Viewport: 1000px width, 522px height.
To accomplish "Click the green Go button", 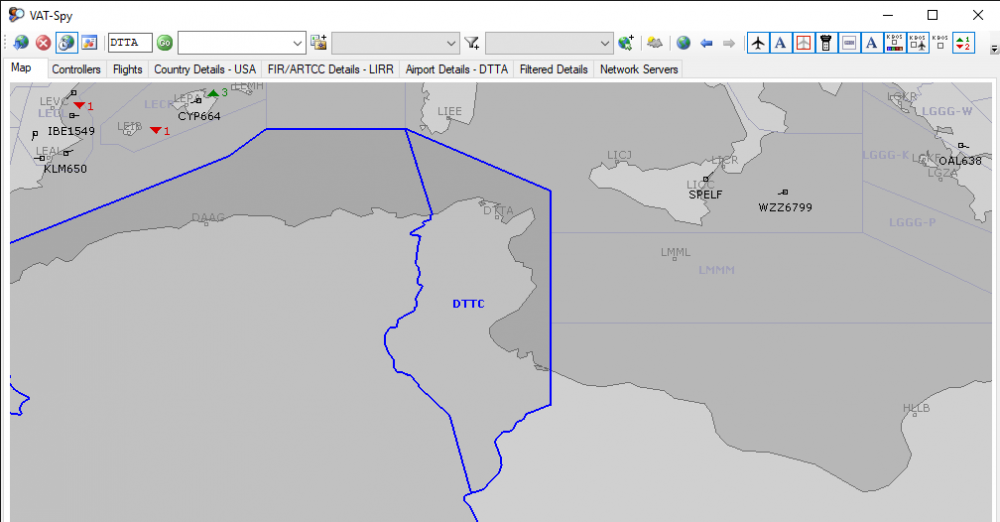I will click(165, 43).
